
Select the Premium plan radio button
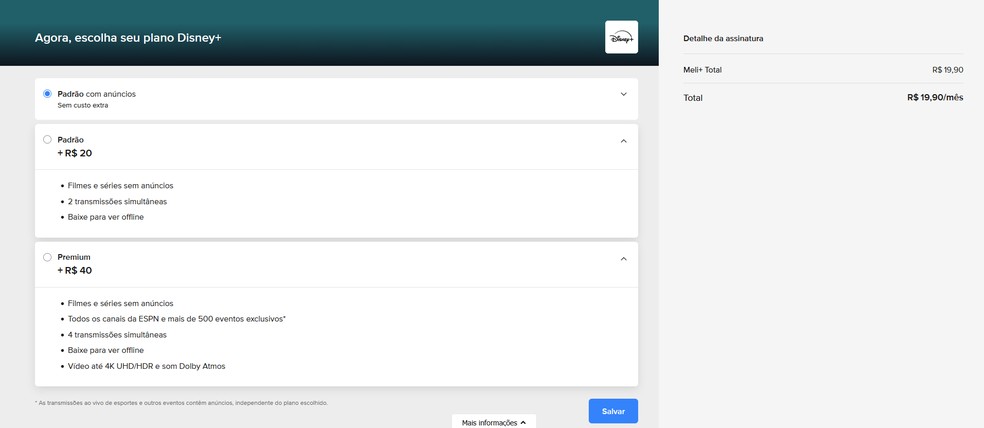(47, 257)
